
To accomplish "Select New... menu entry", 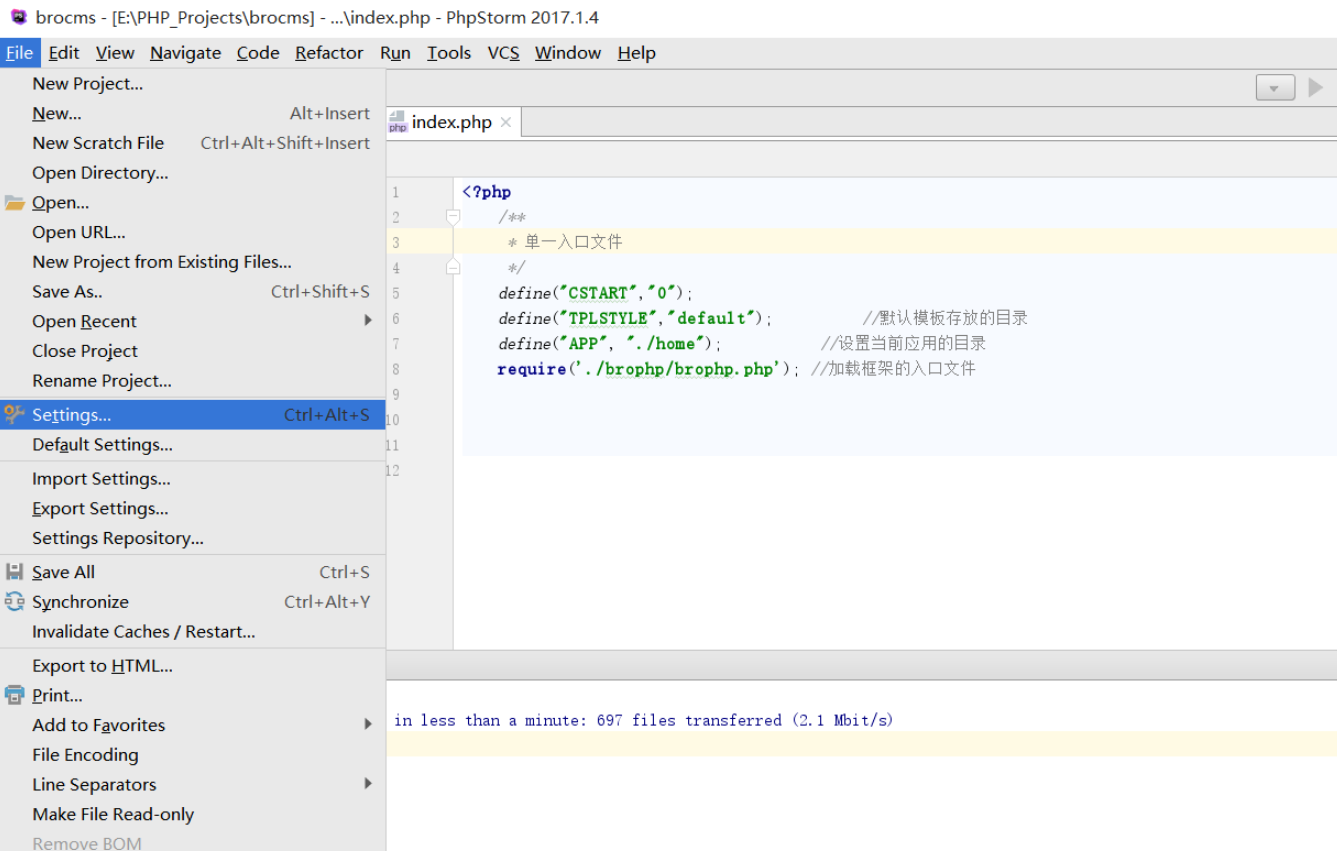I will click(x=192, y=114).
